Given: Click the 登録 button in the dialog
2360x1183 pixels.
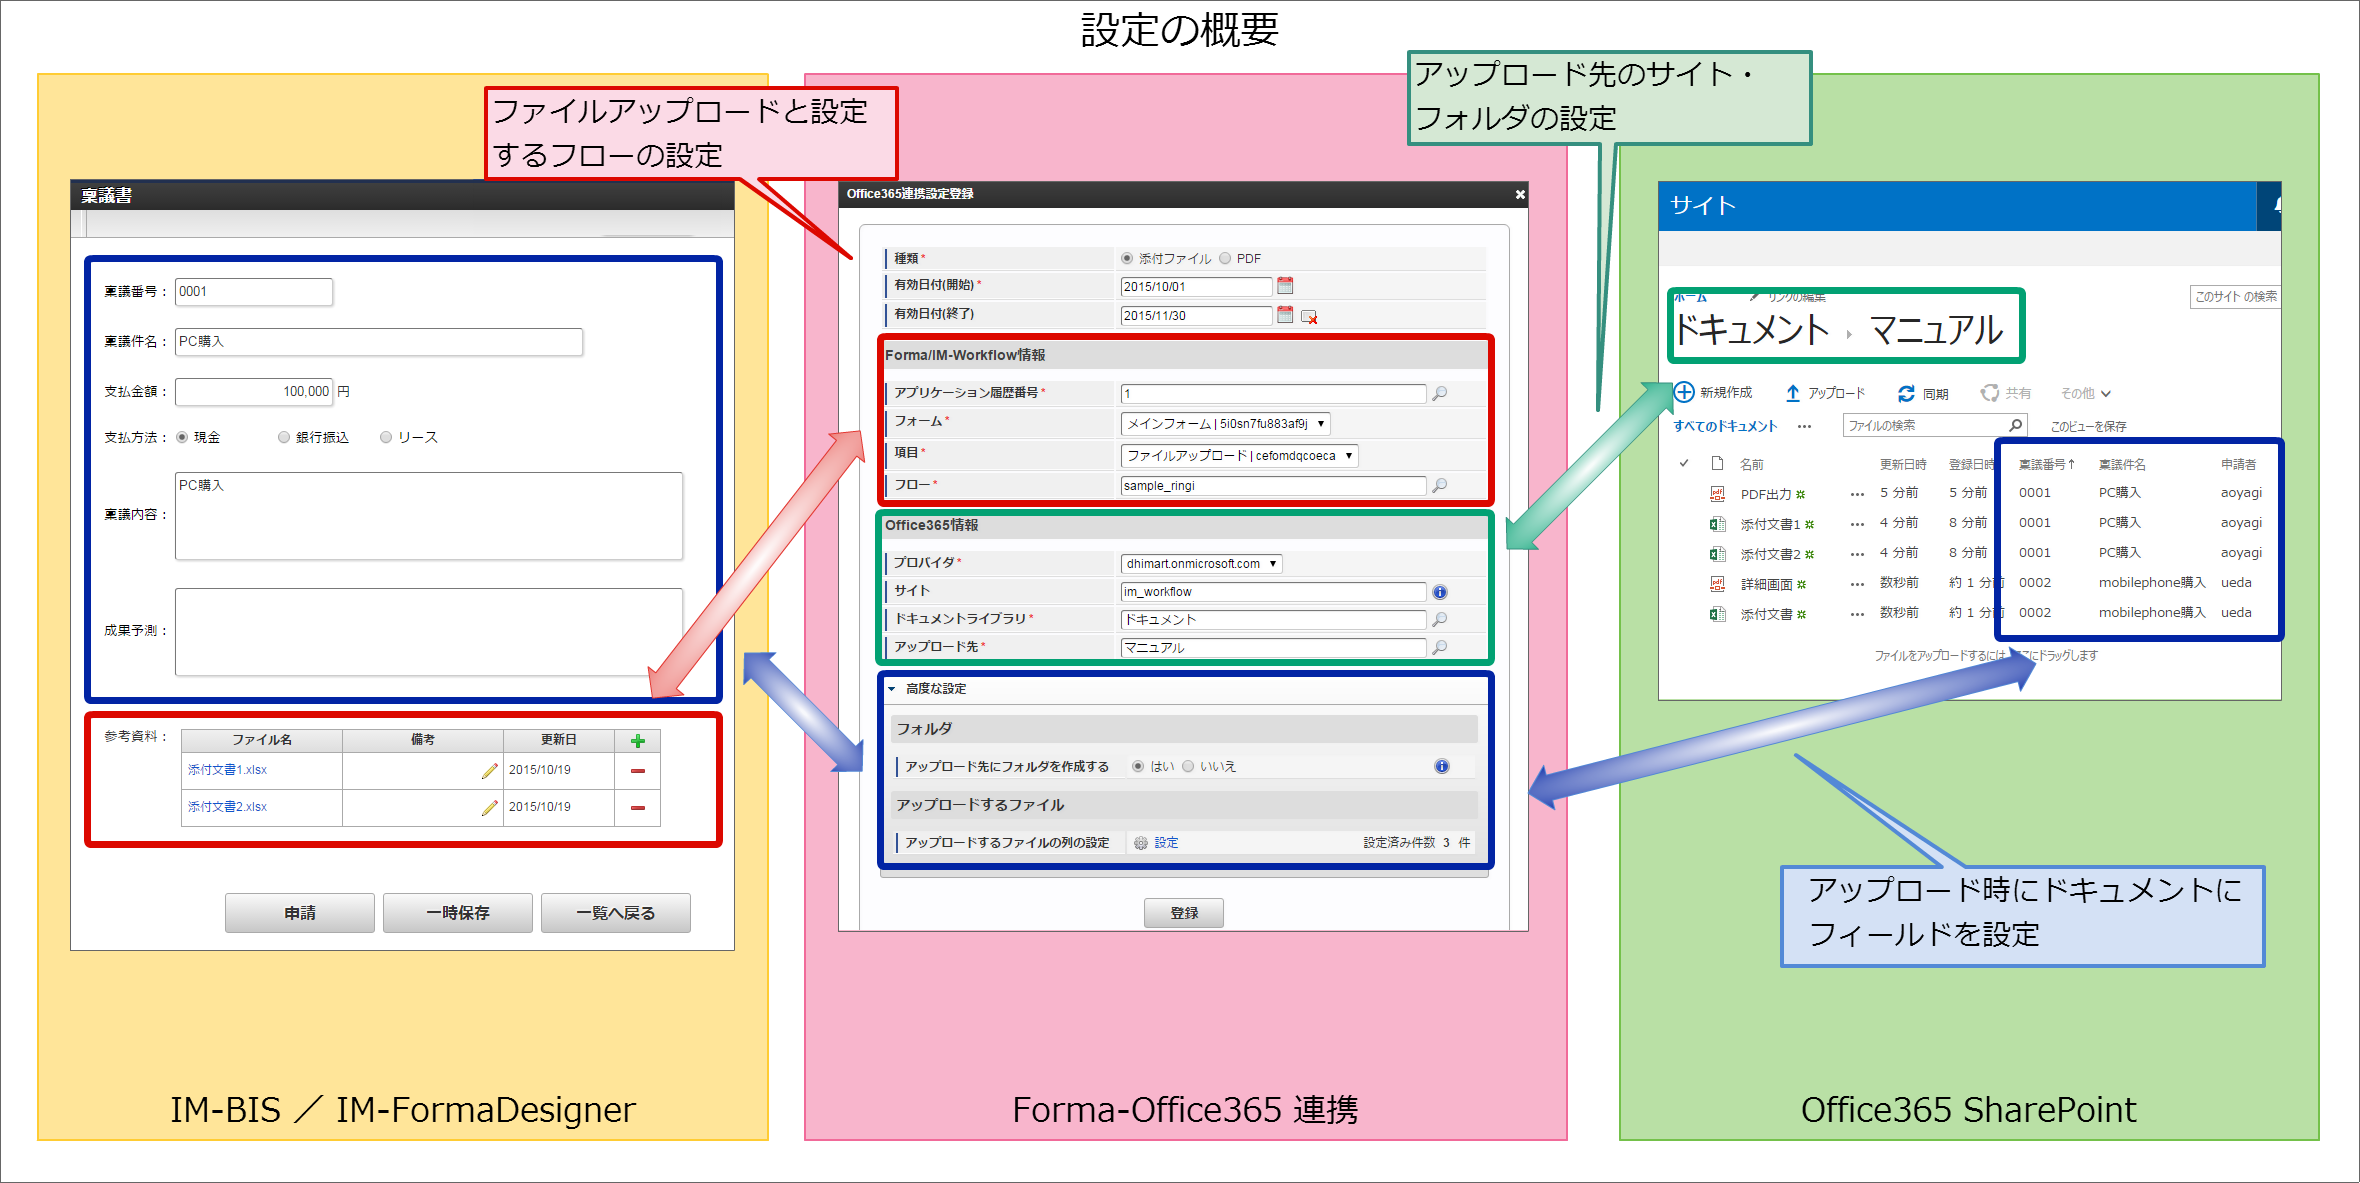Looking at the screenshot, I should (x=1184, y=913).
